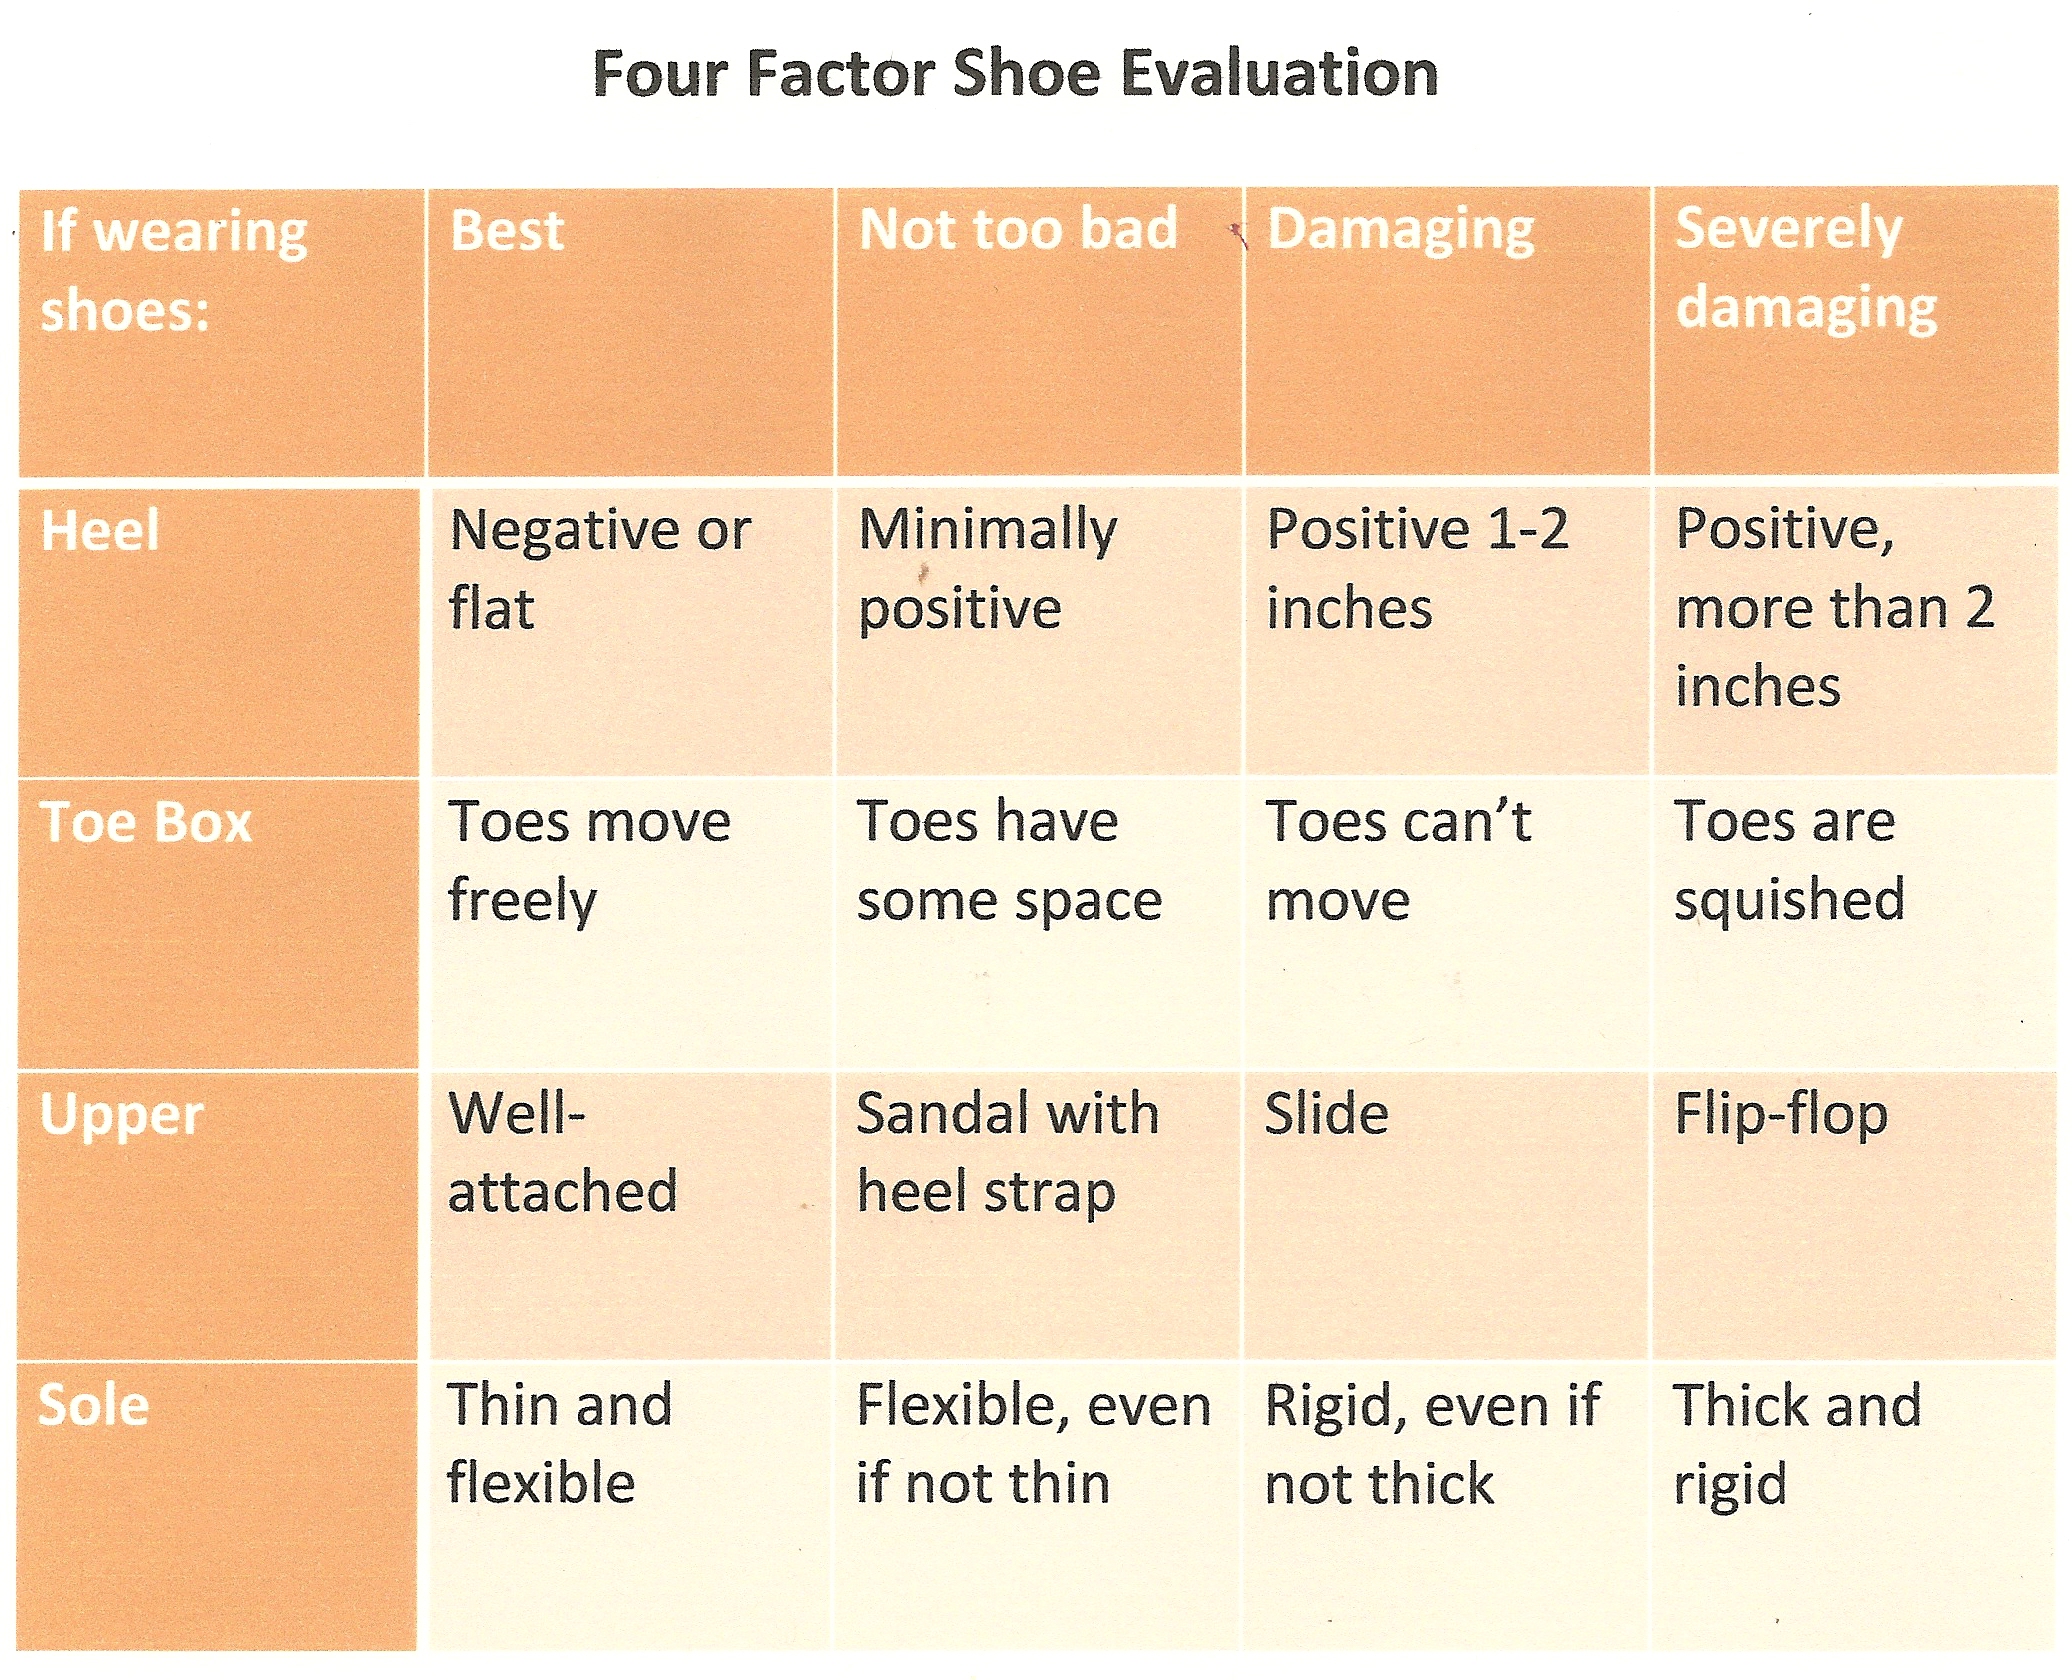
Task: Click the 'Damaging' column header
Action: [x=1400, y=230]
